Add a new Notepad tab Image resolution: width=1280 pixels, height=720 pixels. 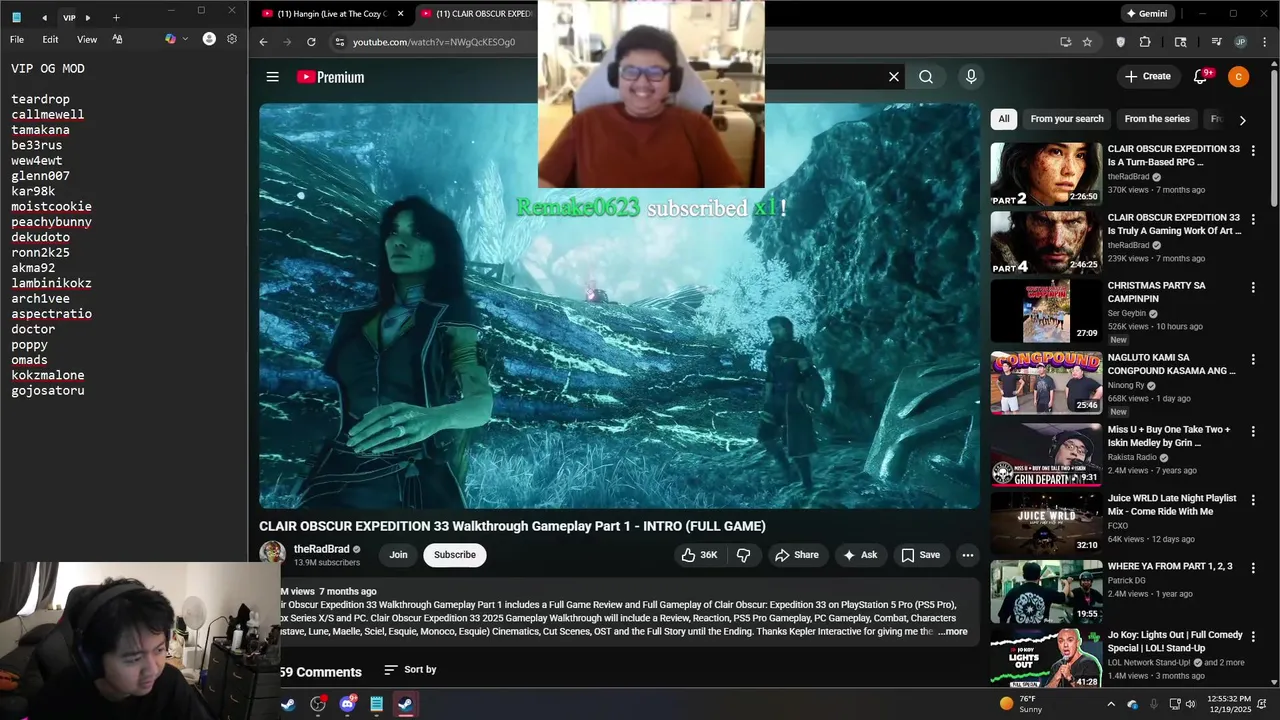pos(116,17)
